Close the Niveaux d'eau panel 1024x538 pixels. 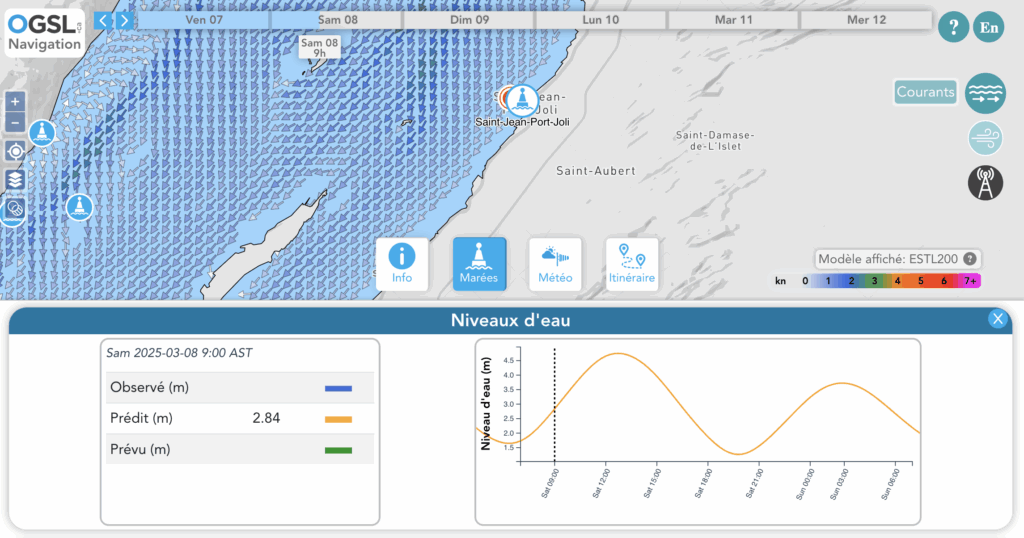(997, 319)
